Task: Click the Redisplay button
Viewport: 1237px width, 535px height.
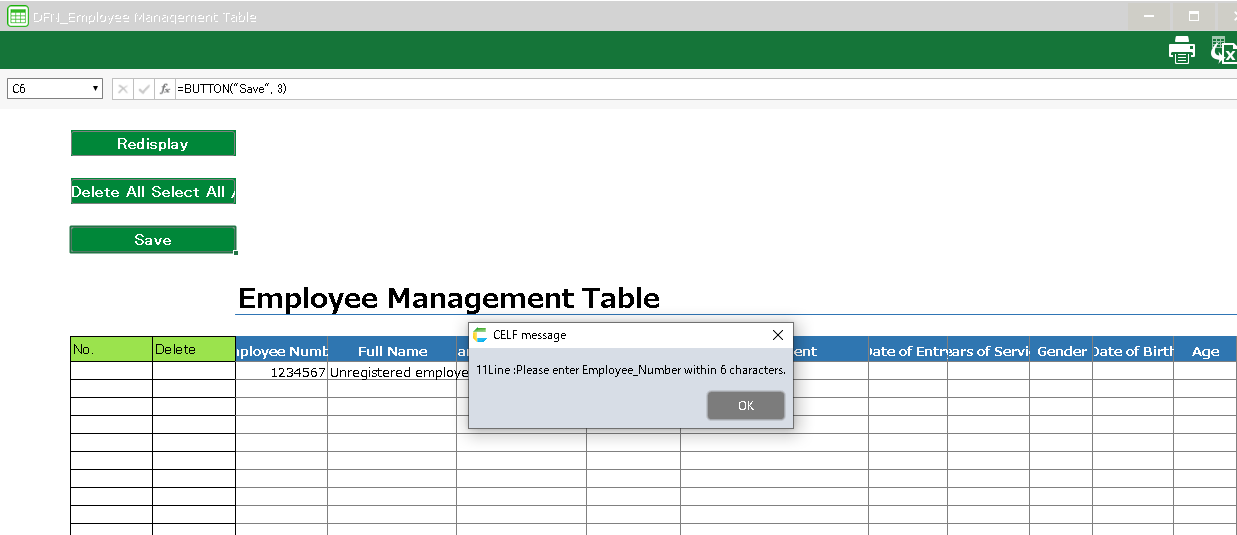Action: (153, 144)
